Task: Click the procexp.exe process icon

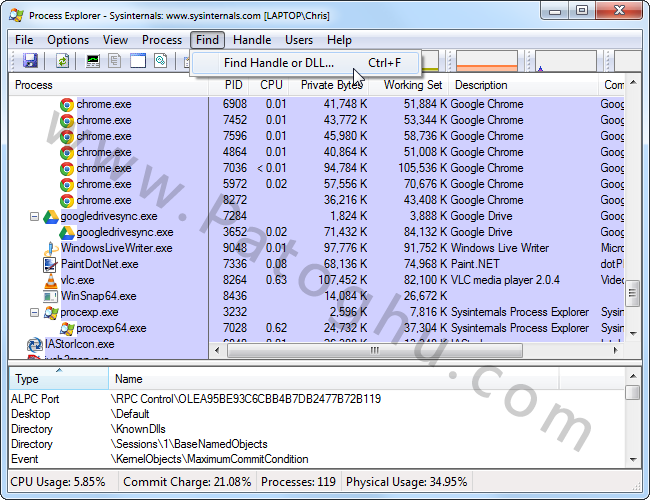Action: tap(51, 313)
